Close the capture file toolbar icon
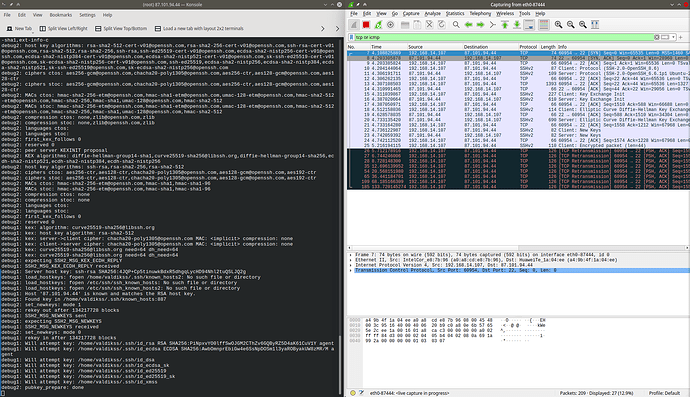This screenshot has width=690, height=397. [x=429, y=25]
